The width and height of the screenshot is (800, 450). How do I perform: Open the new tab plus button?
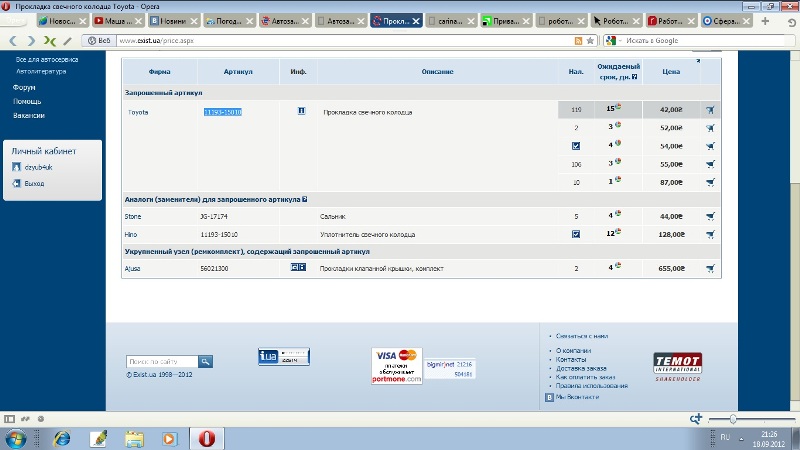[765, 19]
